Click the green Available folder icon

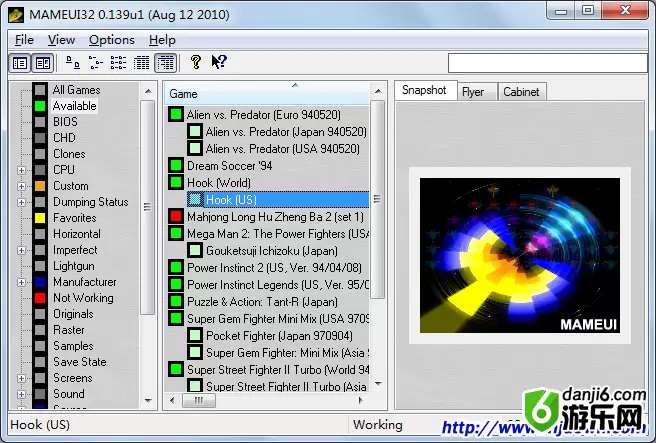[x=40, y=106]
